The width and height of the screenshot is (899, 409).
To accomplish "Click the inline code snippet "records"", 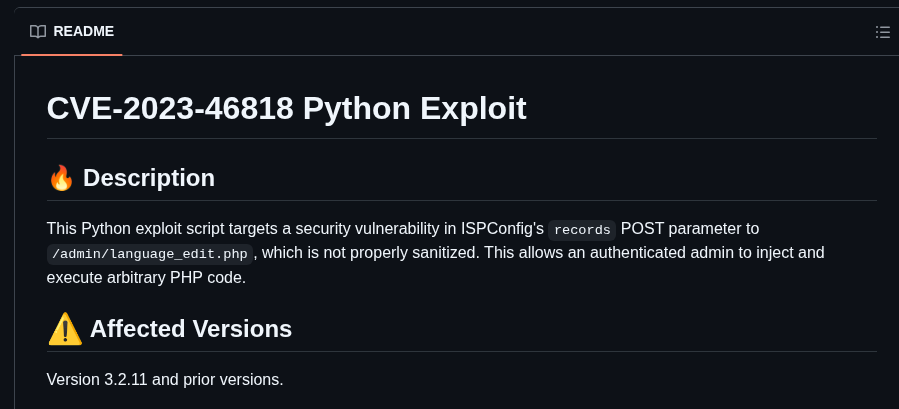I will click(x=582, y=230).
